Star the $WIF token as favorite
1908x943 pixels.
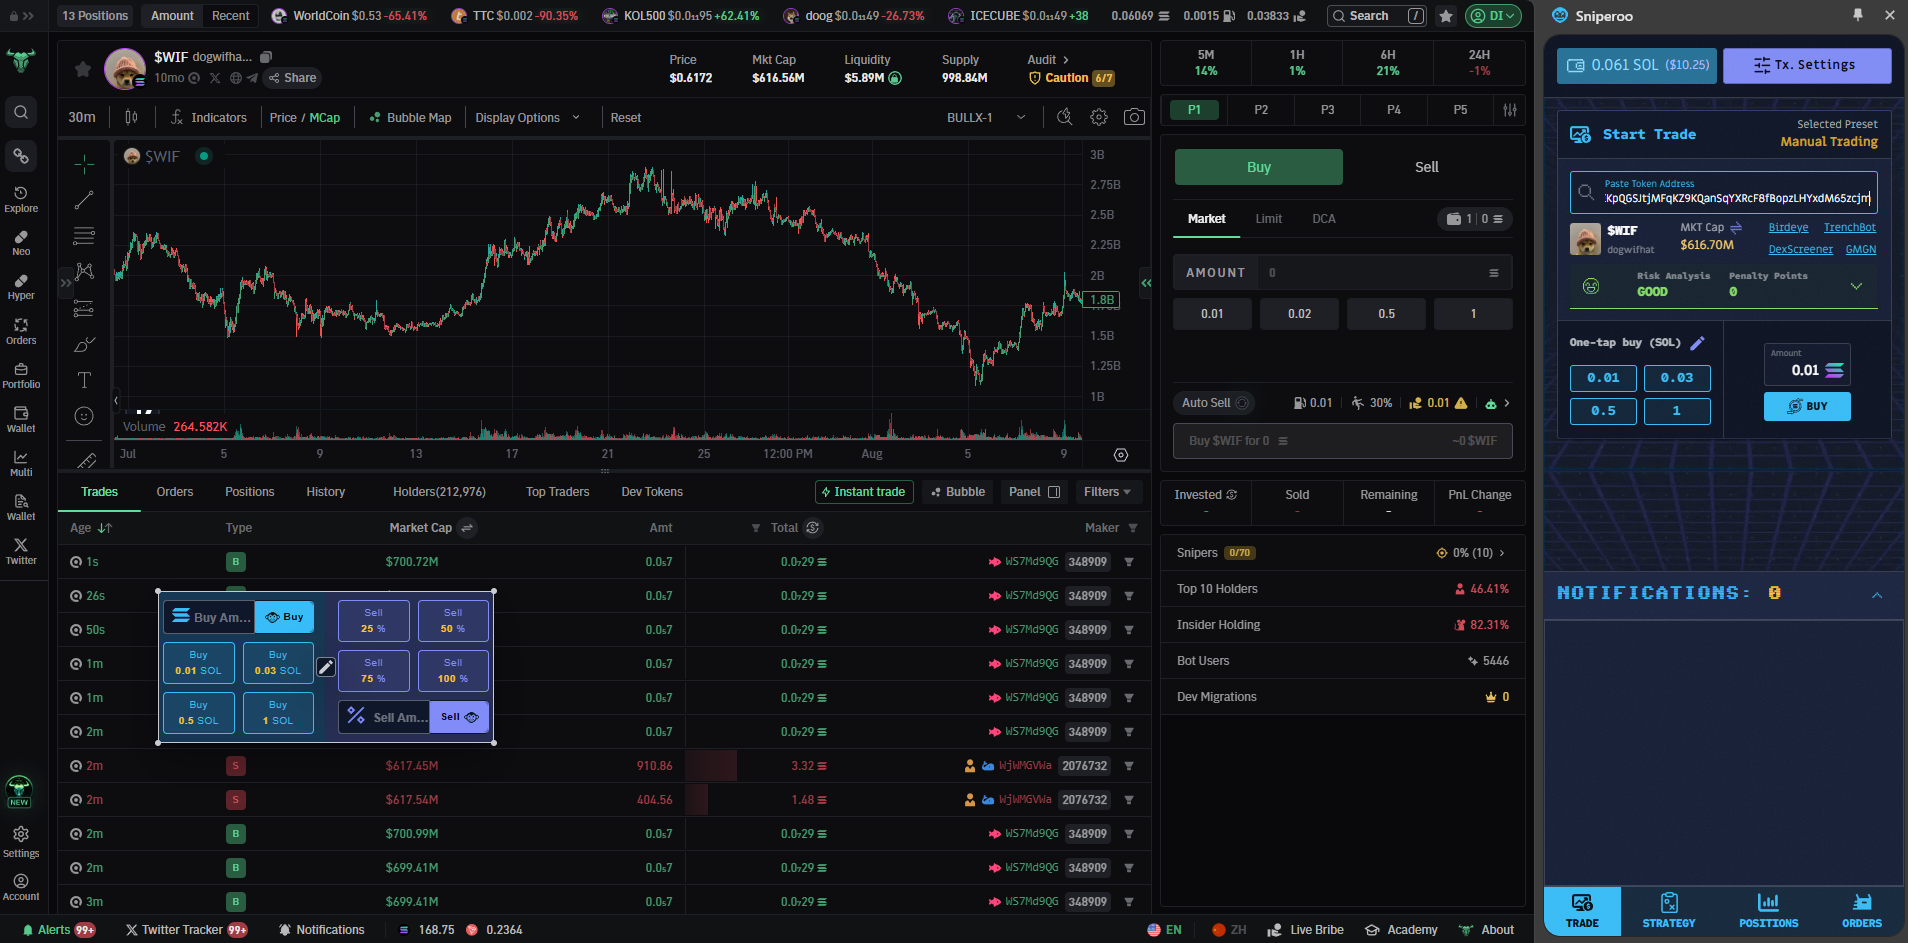[x=83, y=69]
